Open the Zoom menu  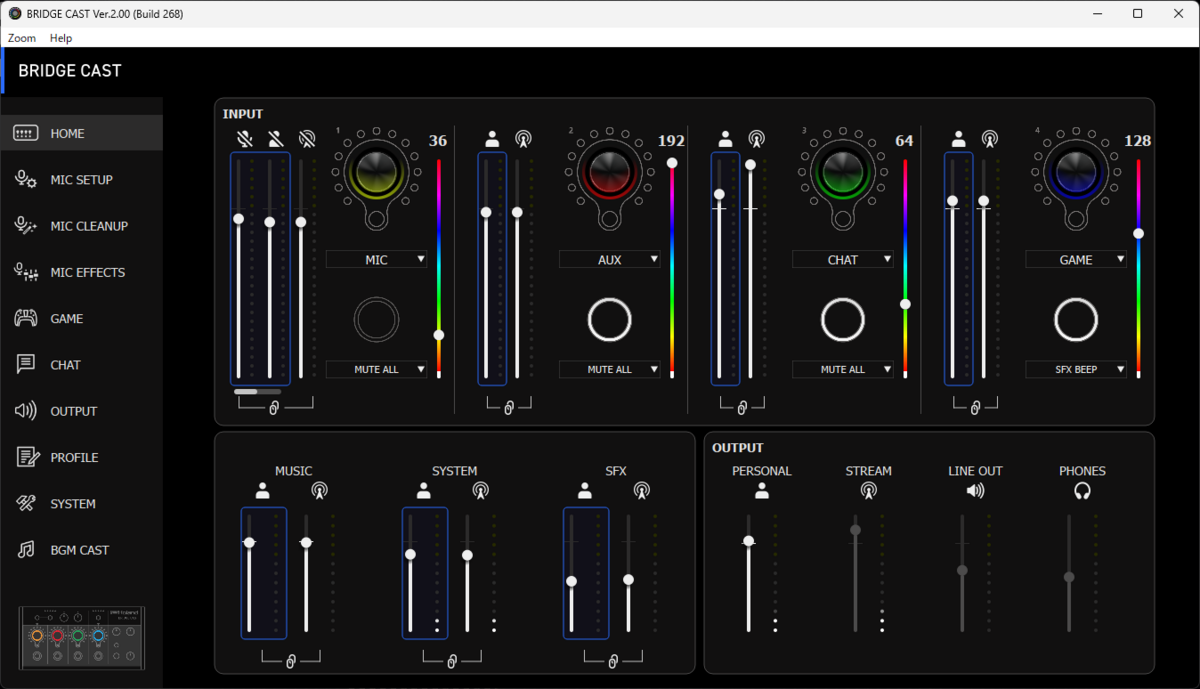(x=22, y=38)
